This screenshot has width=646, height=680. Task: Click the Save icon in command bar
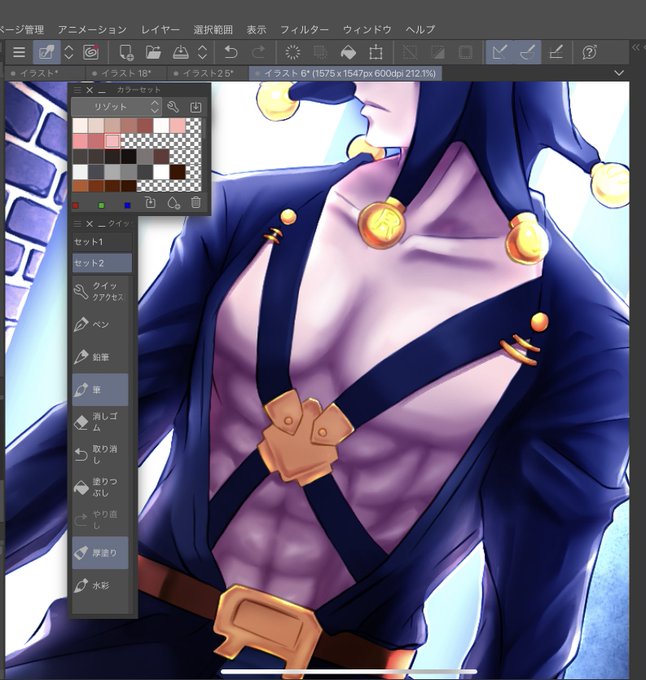pos(180,52)
